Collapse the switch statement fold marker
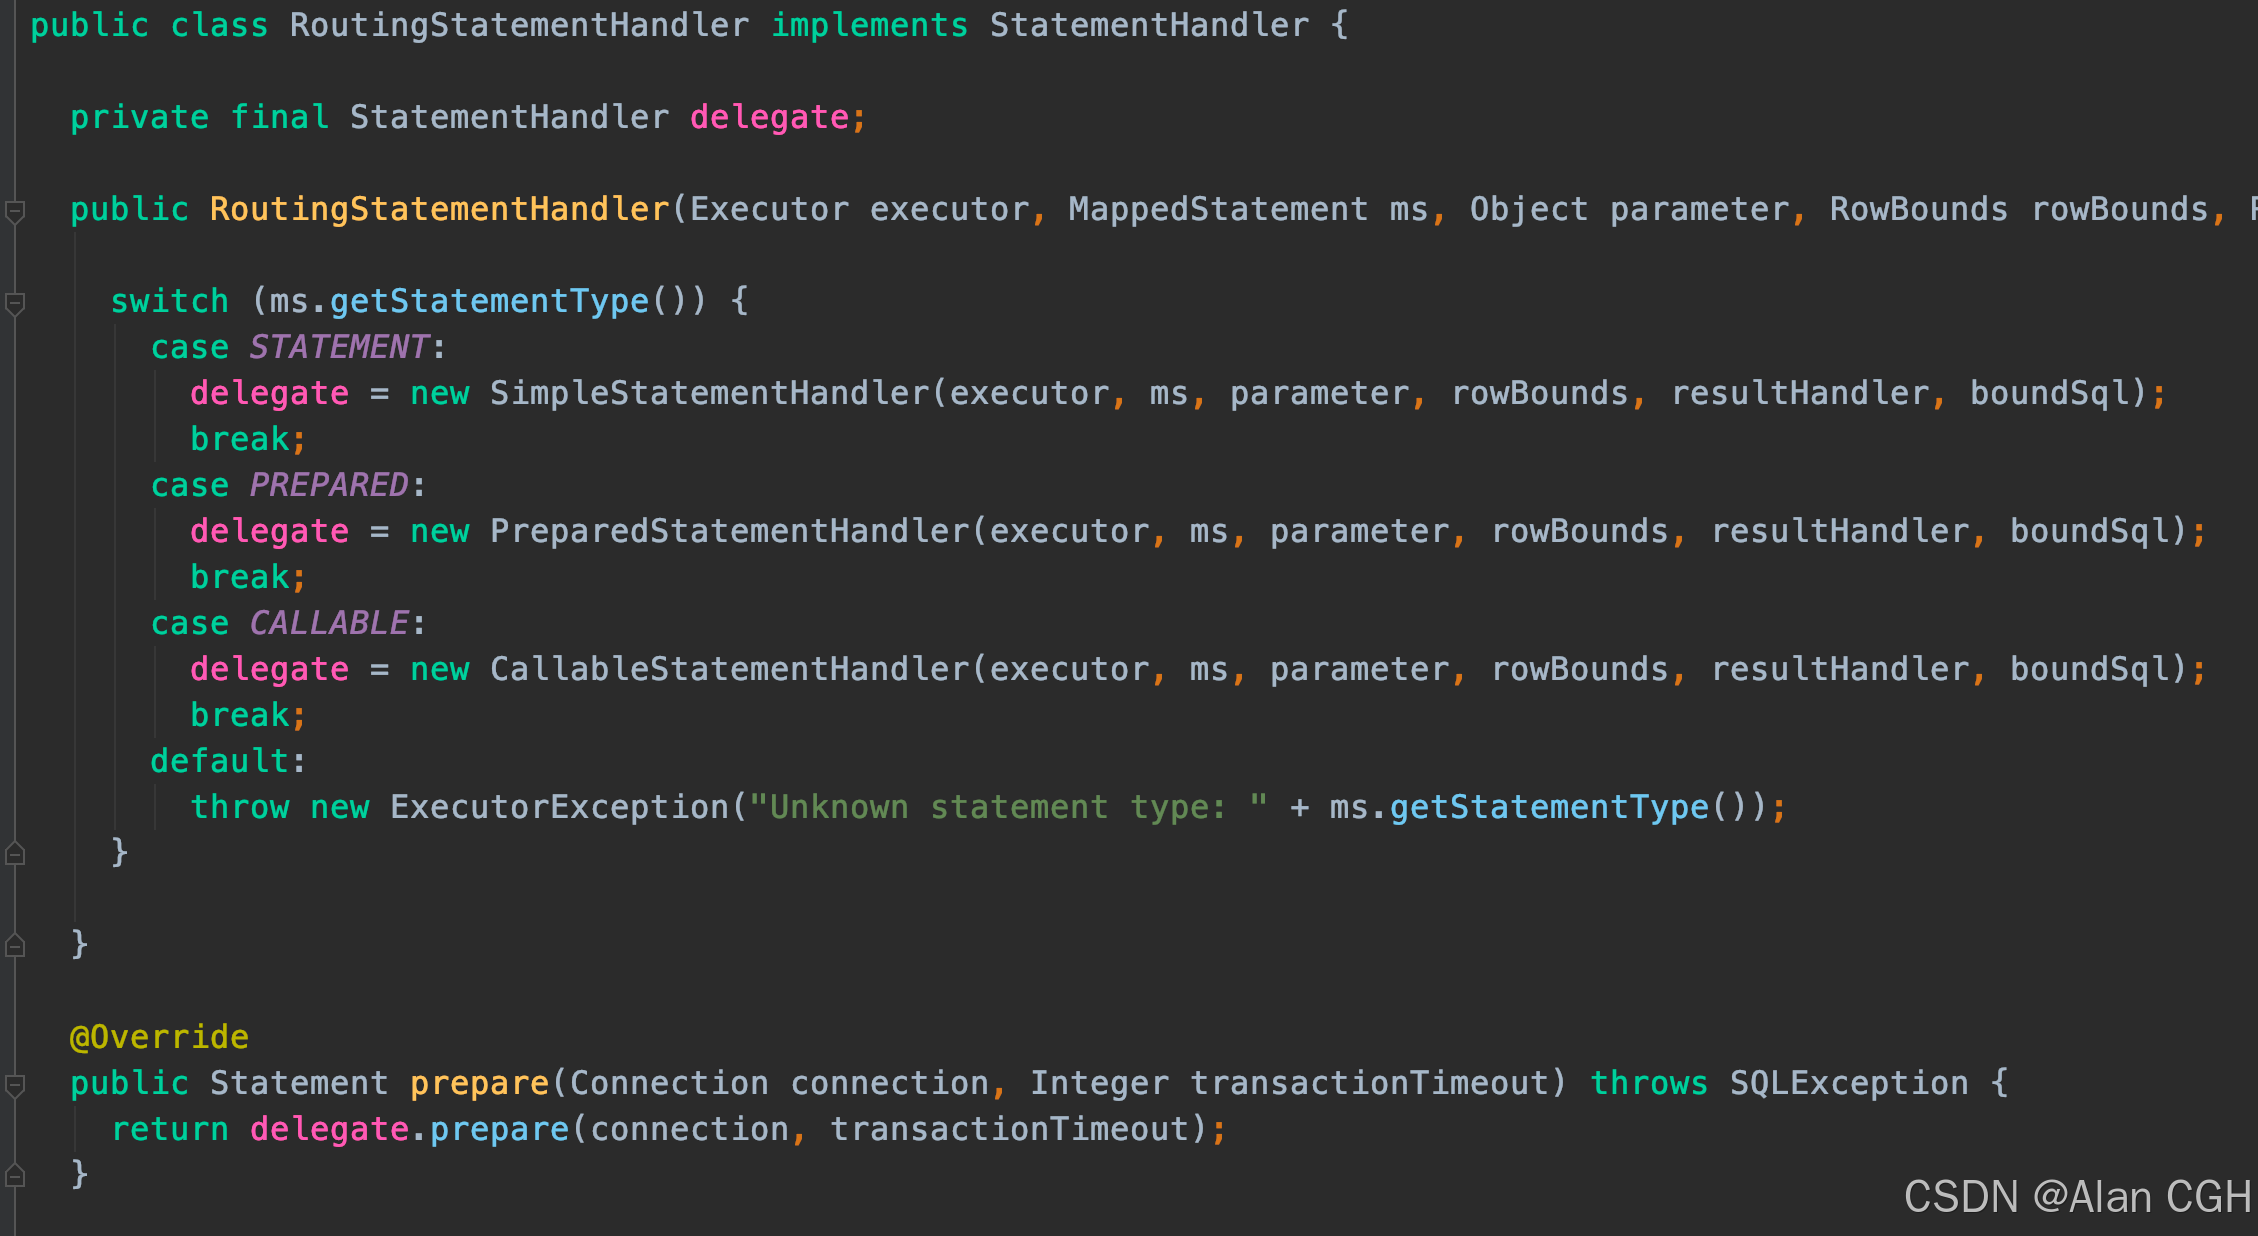 coord(15,303)
